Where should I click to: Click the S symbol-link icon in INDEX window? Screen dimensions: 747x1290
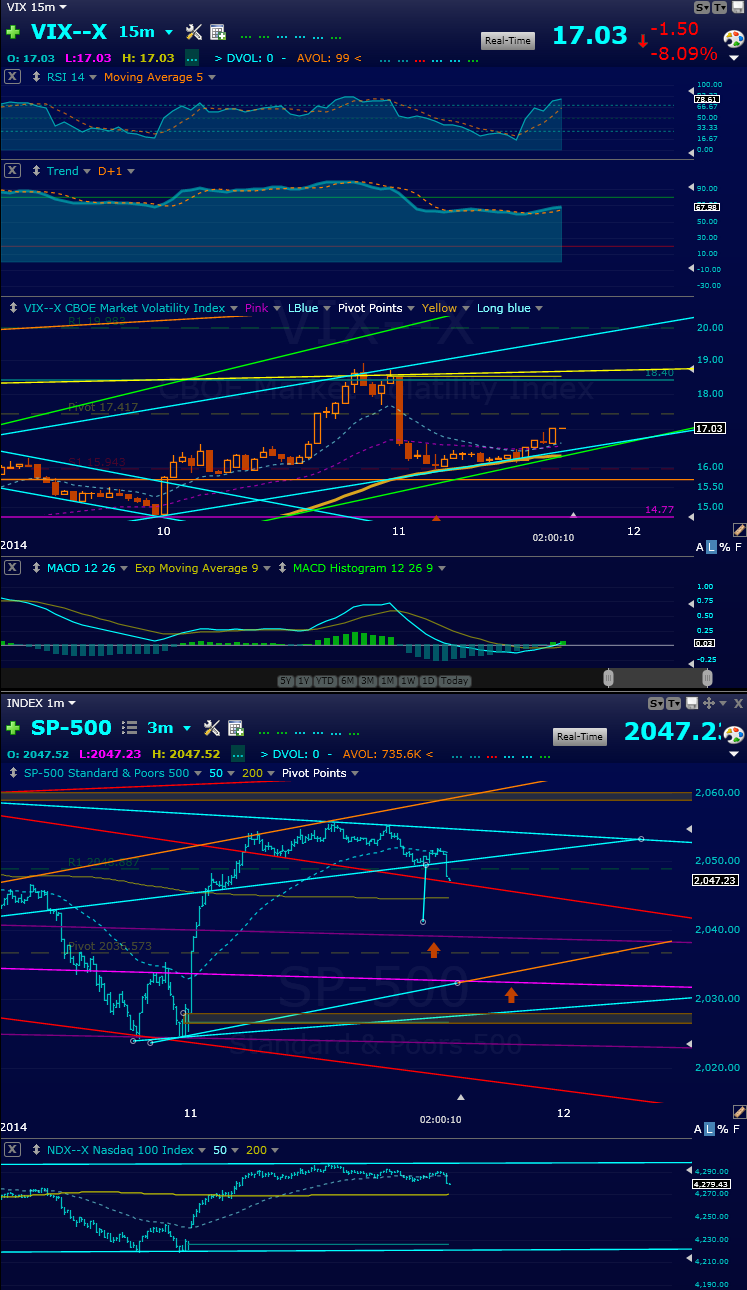[x=655, y=703]
